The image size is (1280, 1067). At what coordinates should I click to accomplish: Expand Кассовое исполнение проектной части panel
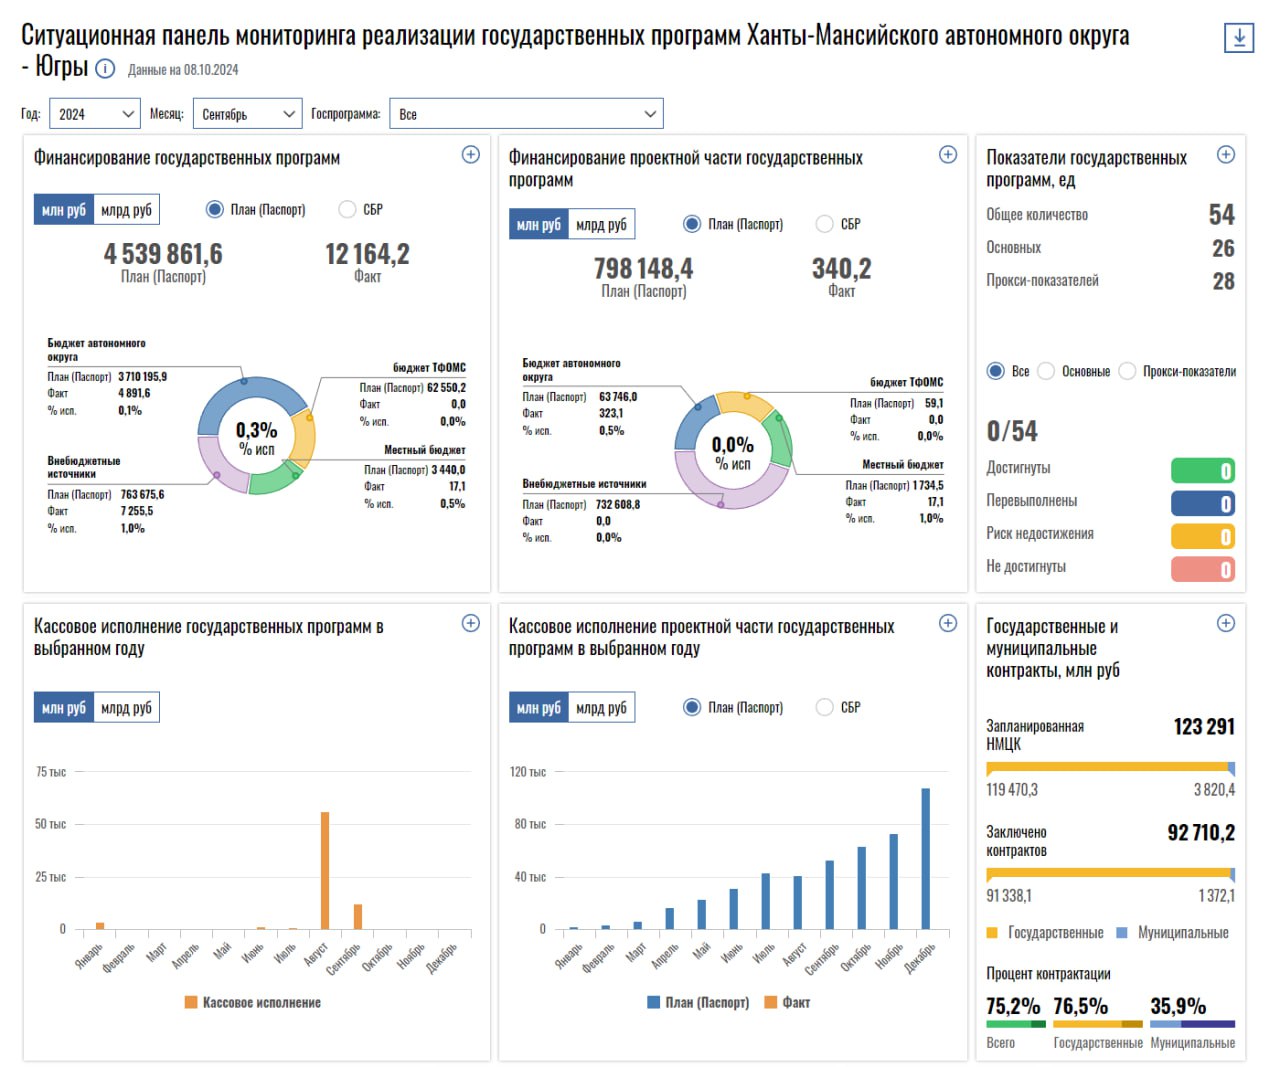948,623
